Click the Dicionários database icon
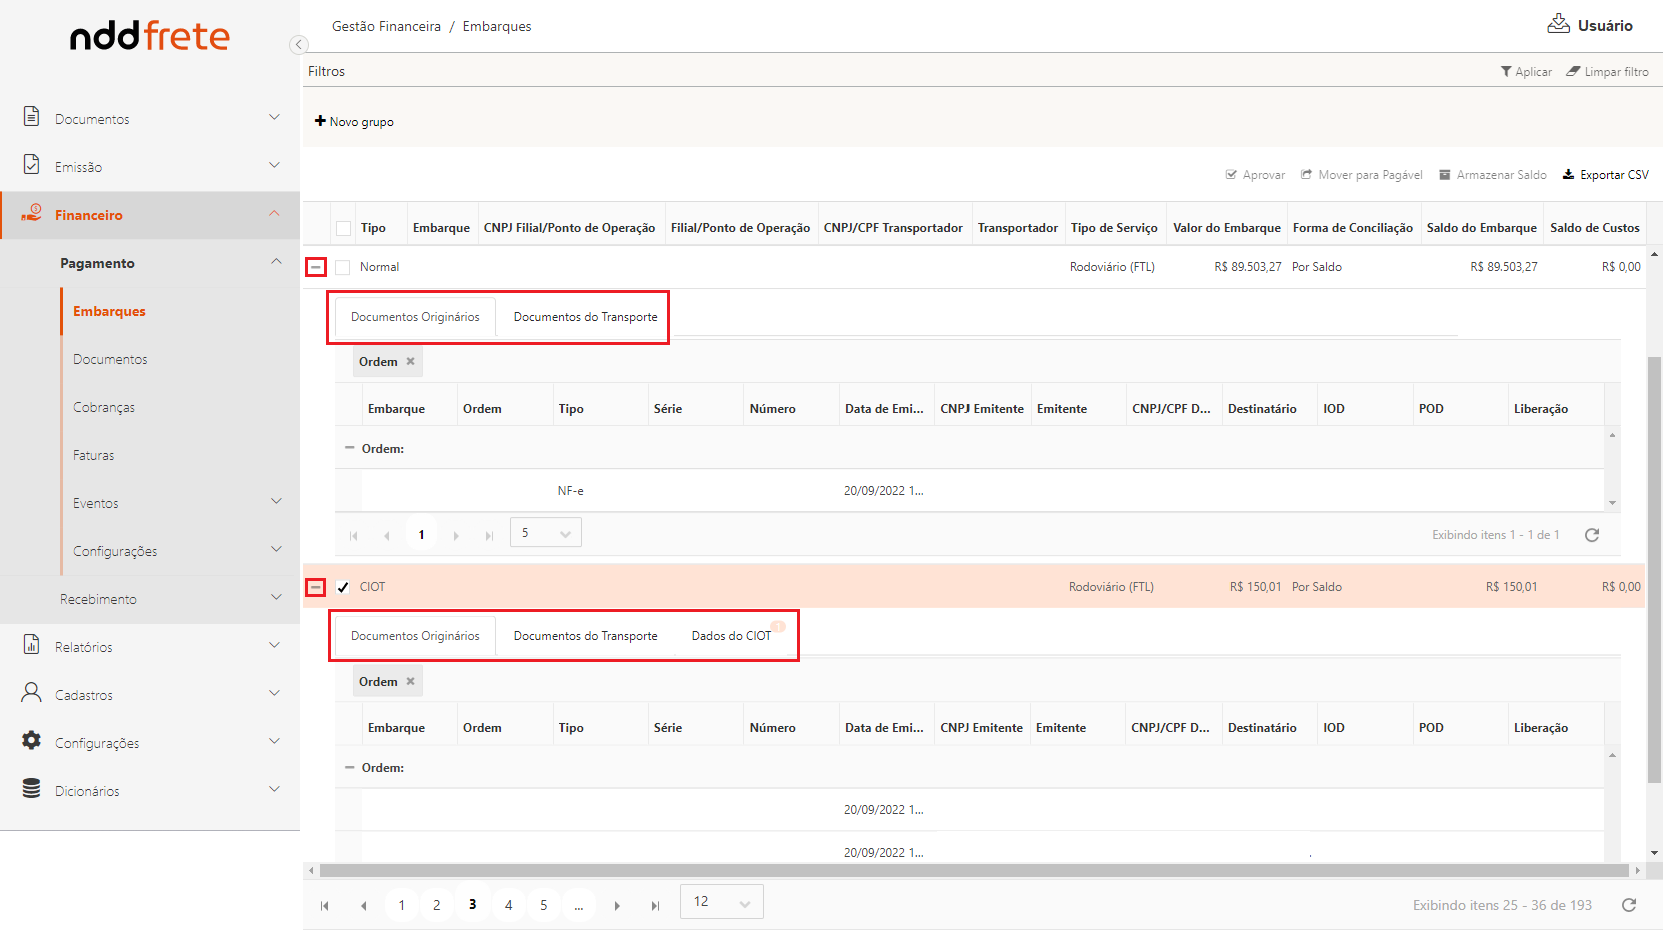 [x=32, y=789]
